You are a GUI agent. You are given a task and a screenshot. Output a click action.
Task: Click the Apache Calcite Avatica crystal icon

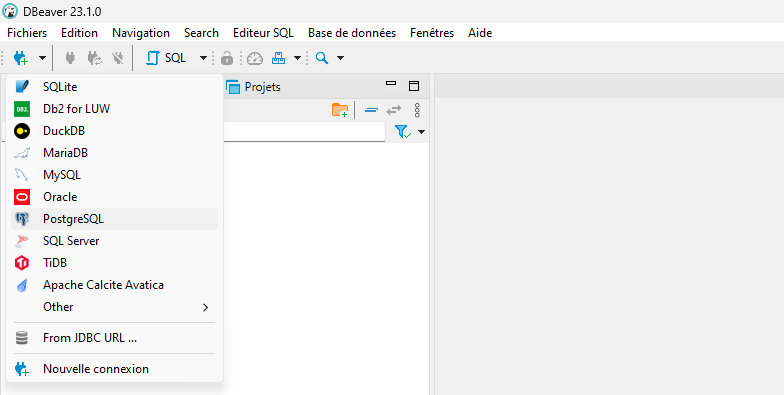22,285
